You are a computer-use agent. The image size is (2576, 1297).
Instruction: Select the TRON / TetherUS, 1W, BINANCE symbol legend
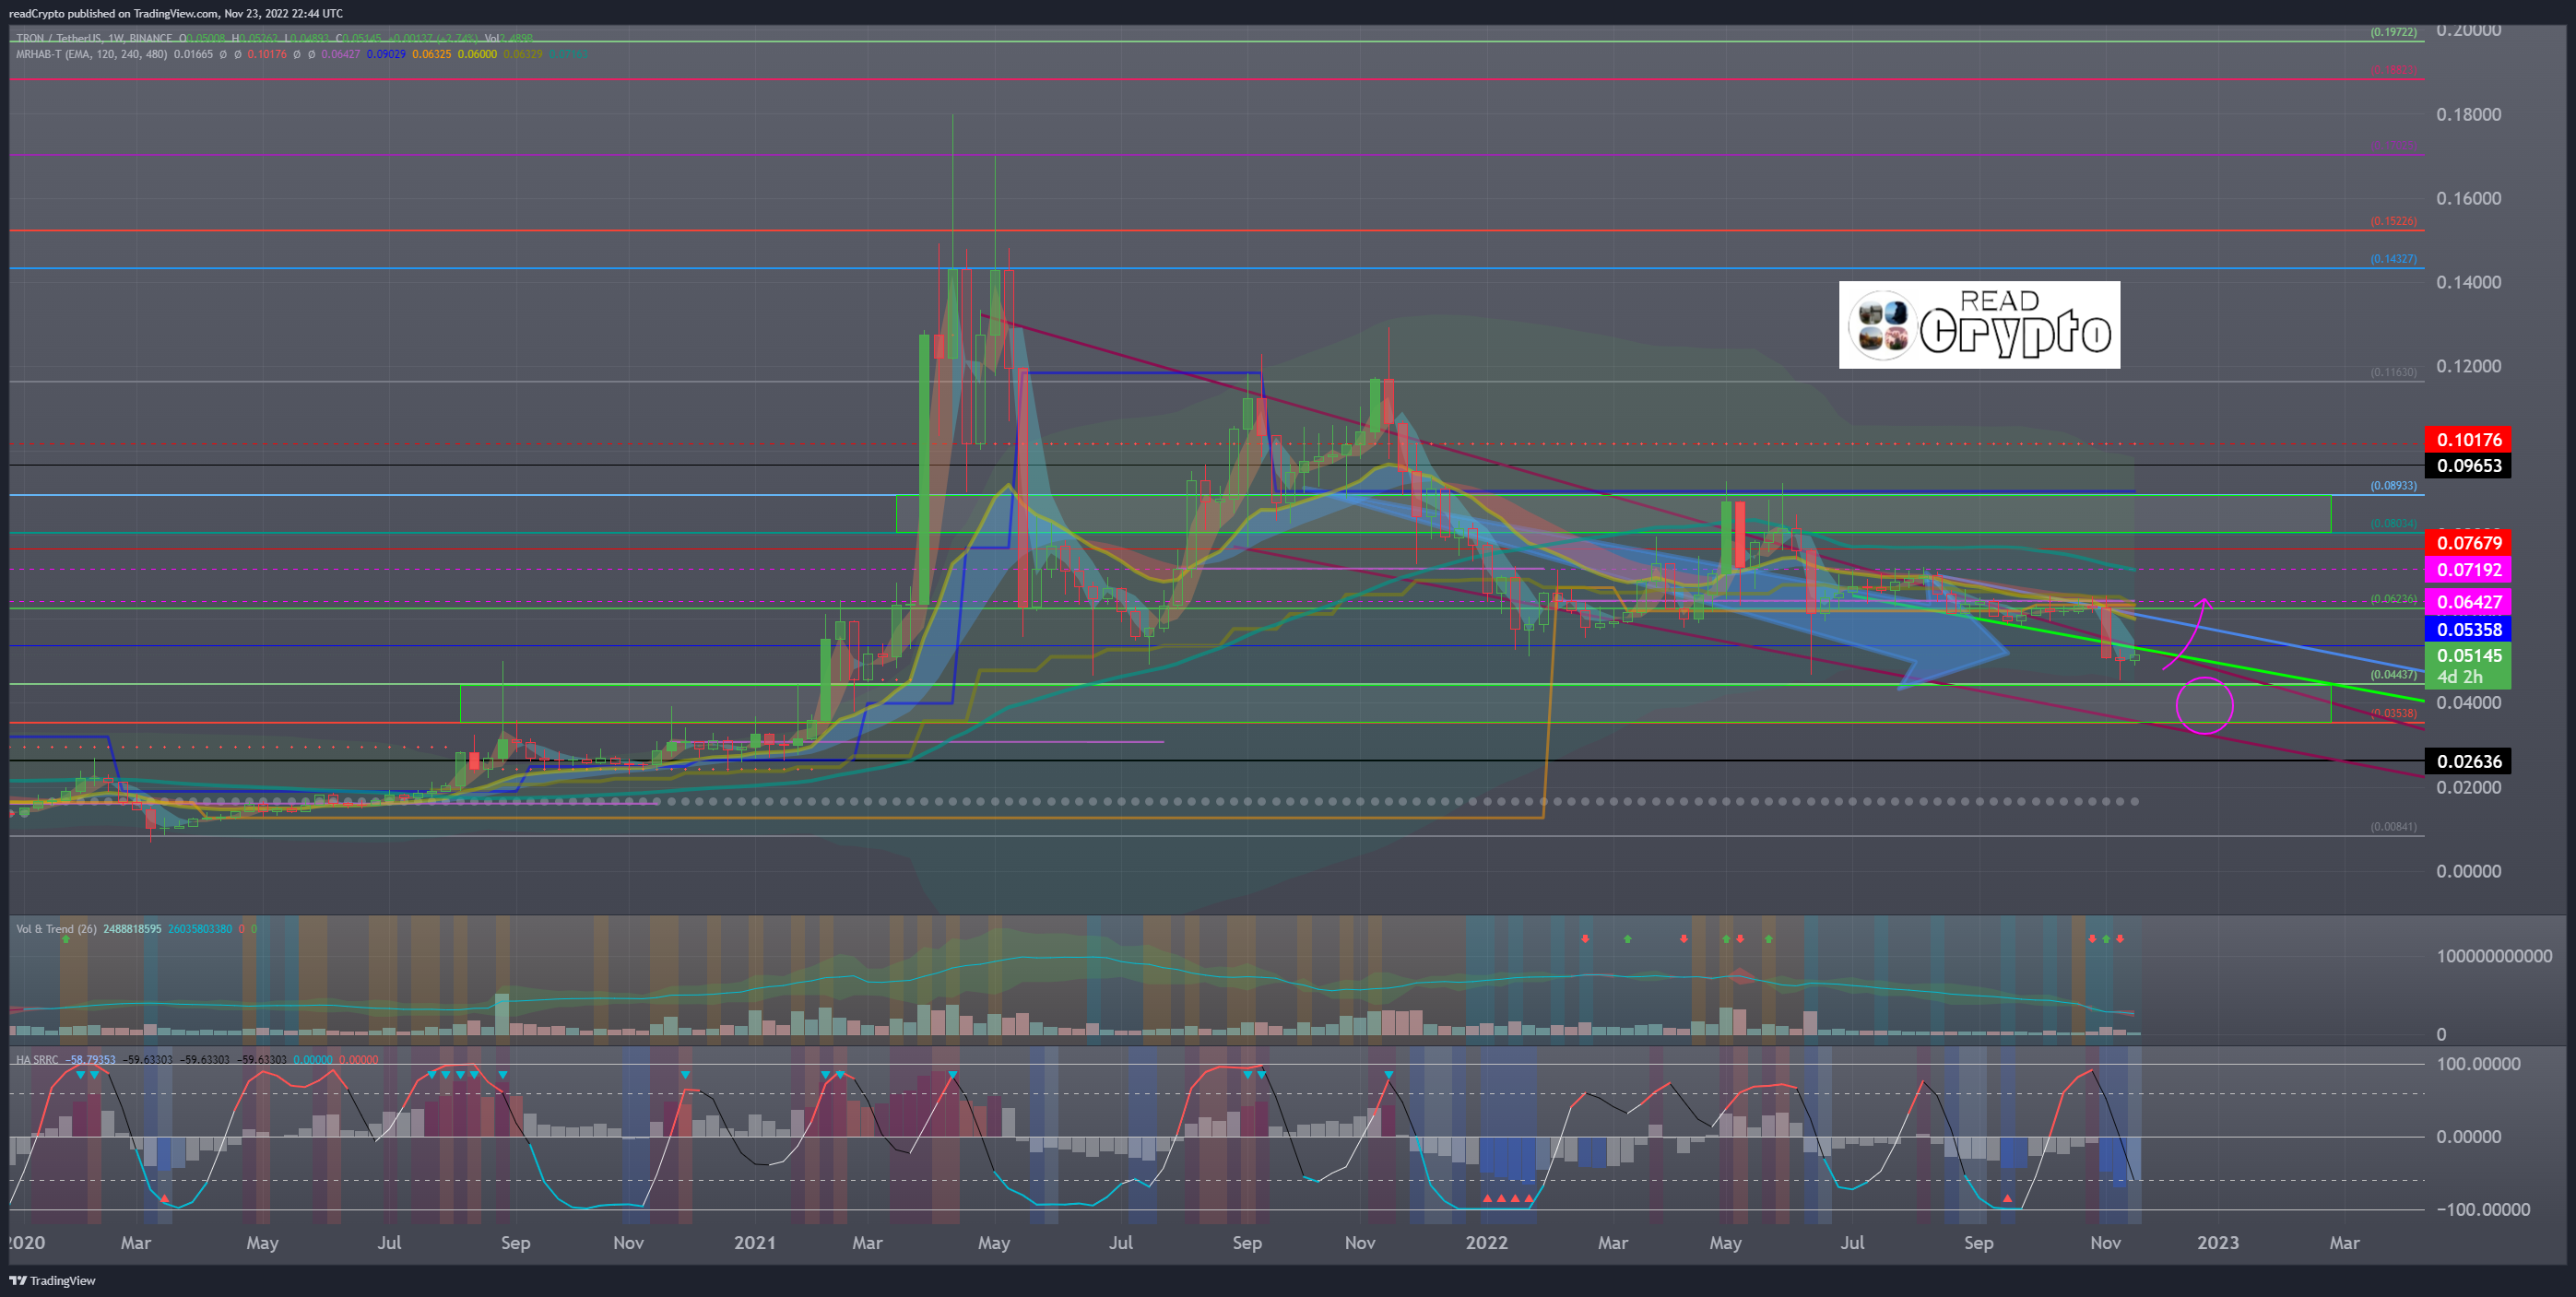click(94, 39)
